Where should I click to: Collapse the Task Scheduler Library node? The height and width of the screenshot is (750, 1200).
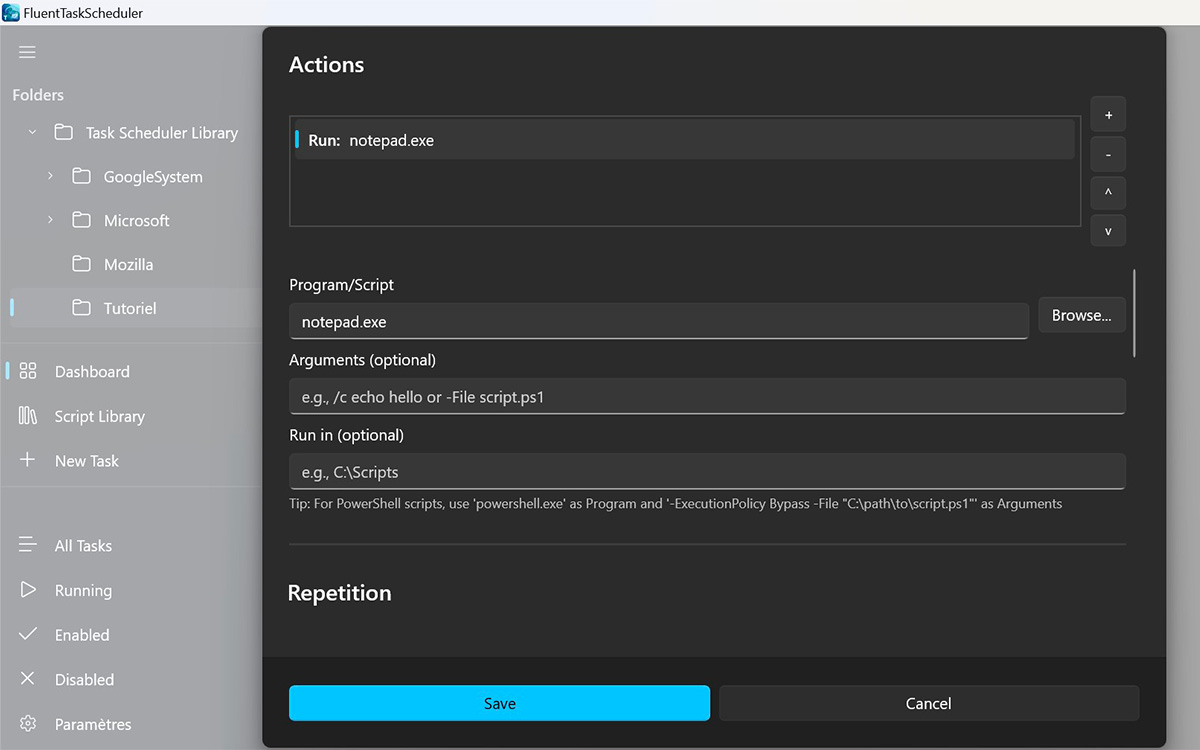click(31, 131)
